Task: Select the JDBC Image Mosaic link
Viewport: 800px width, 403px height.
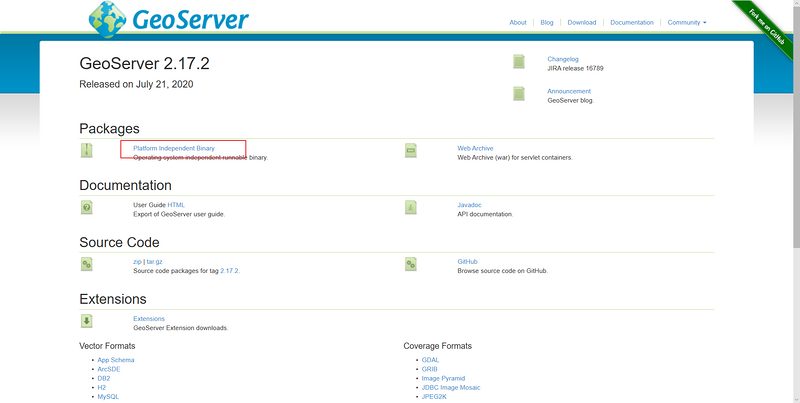Action: 451,388
